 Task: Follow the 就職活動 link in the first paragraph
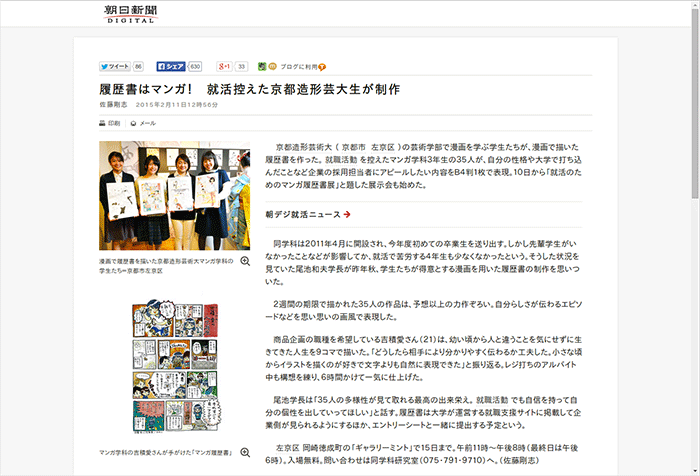[x=341, y=159]
